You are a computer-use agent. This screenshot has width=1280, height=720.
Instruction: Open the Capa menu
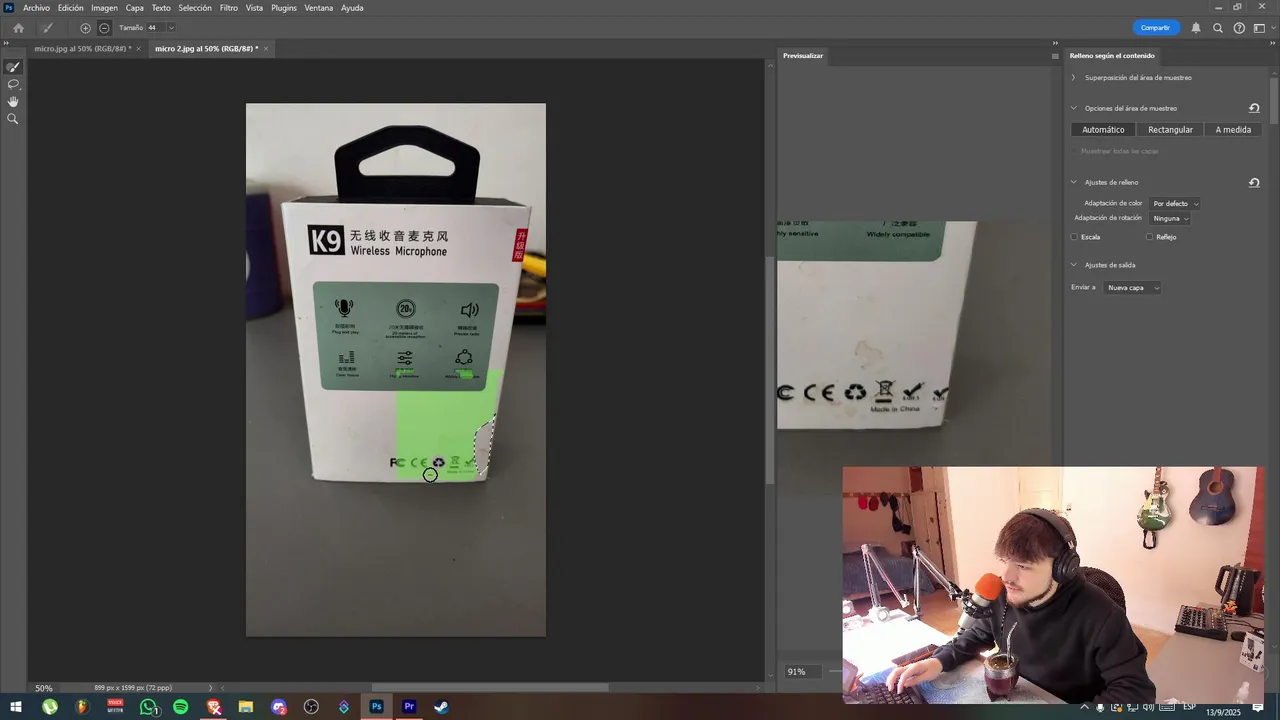(135, 8)
